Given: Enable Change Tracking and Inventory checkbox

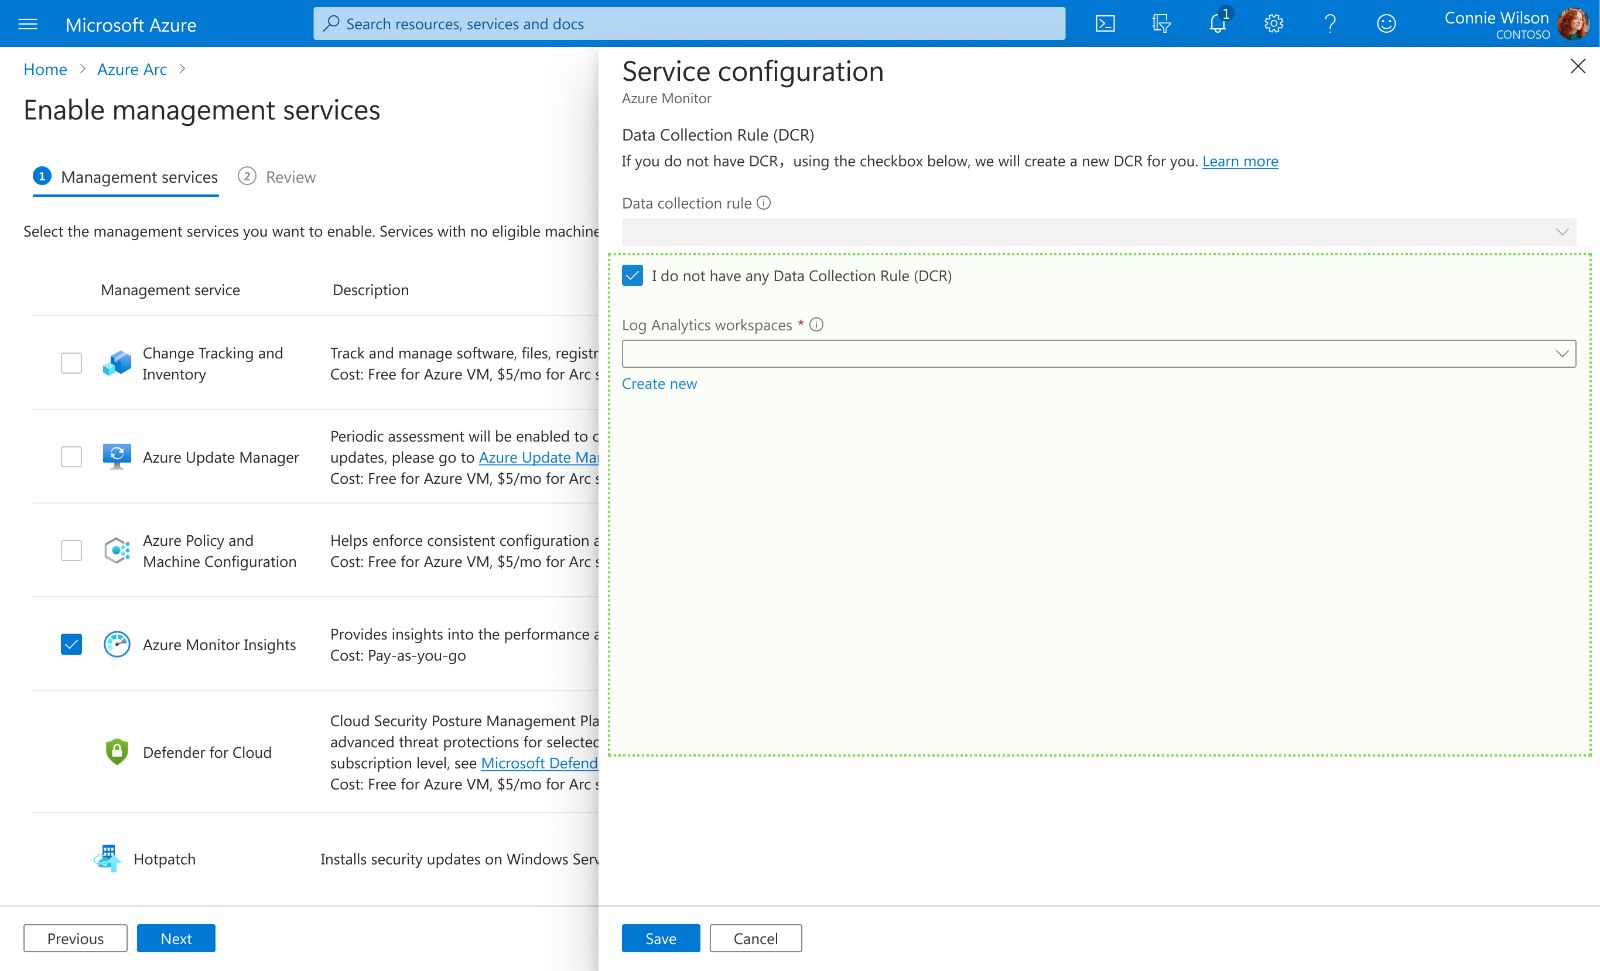Looking at the screenshot, I should coord(71,363).
